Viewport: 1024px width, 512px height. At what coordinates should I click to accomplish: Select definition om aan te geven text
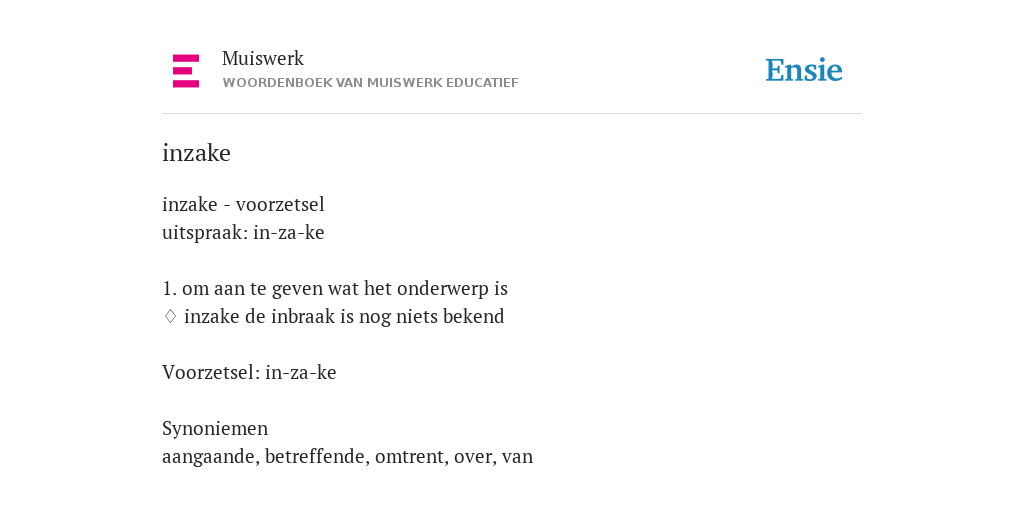point(345,289)
